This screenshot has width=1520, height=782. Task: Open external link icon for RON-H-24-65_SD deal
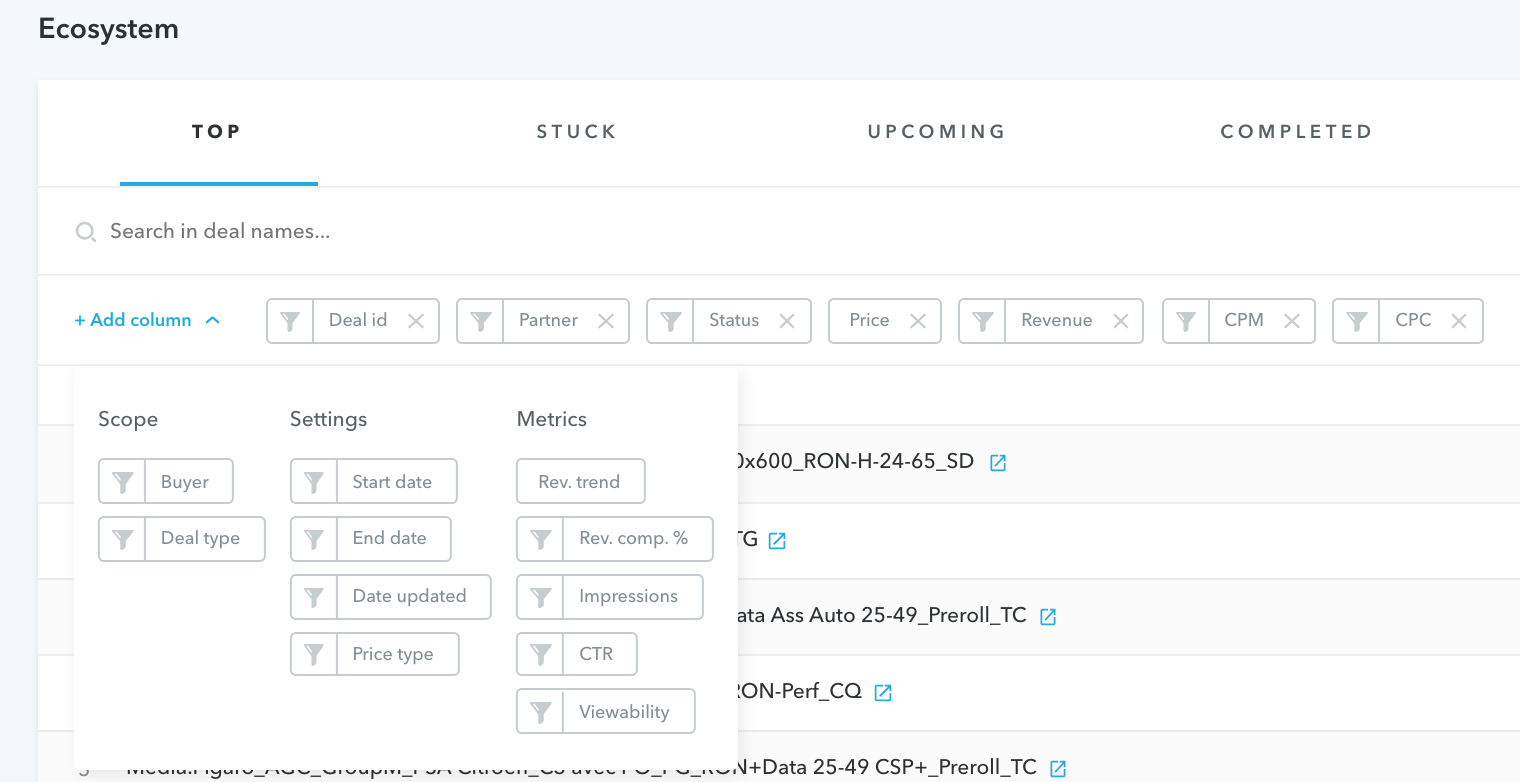click(x=997, y=462)
